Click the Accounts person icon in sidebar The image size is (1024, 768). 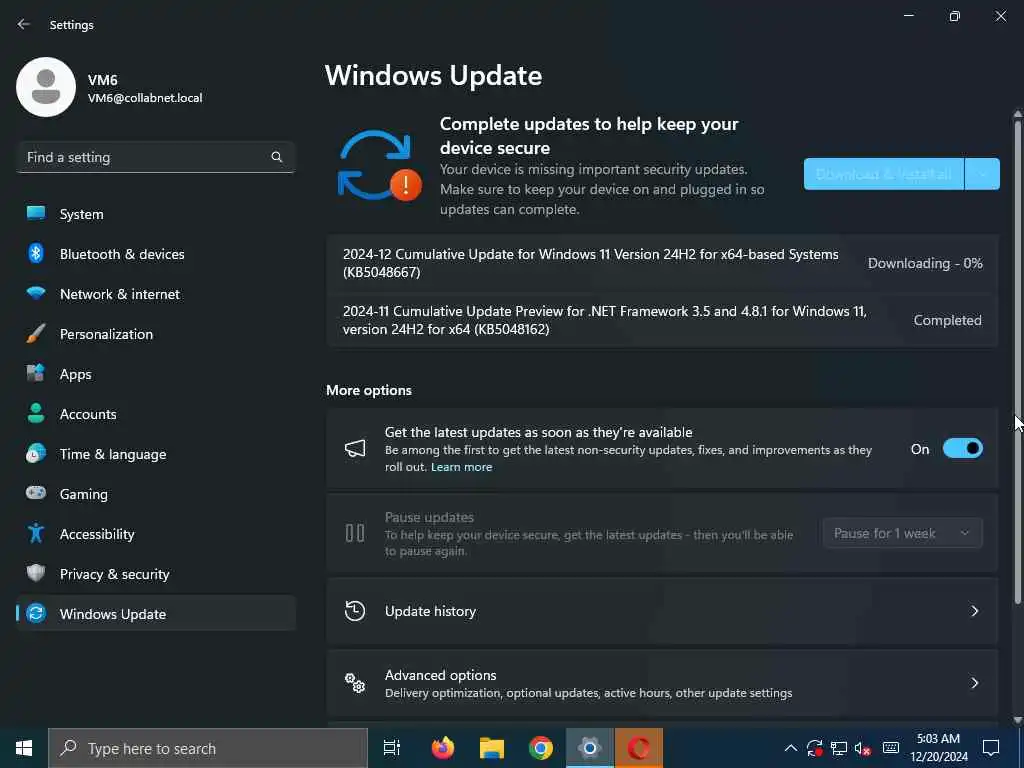click(36, 413)
